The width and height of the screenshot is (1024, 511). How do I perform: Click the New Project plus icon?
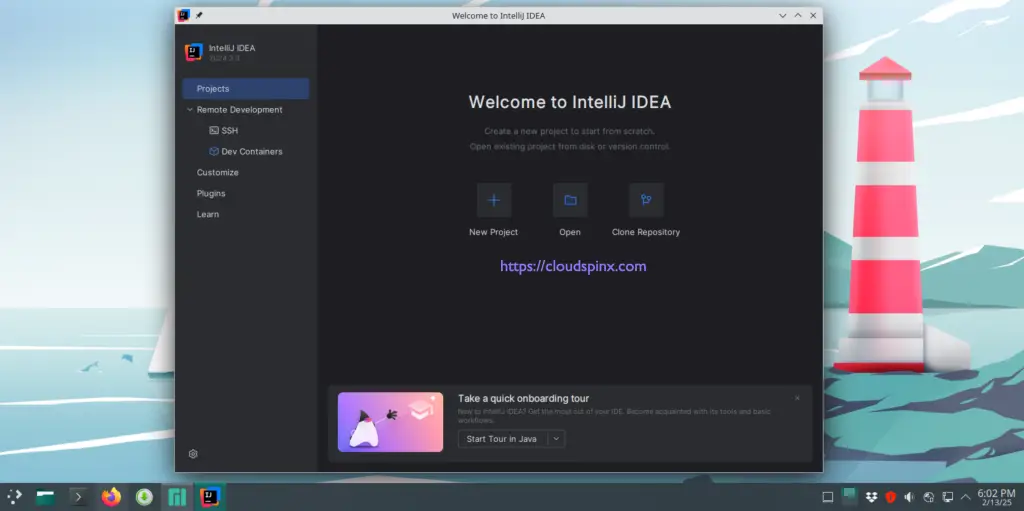coord(494,200)
